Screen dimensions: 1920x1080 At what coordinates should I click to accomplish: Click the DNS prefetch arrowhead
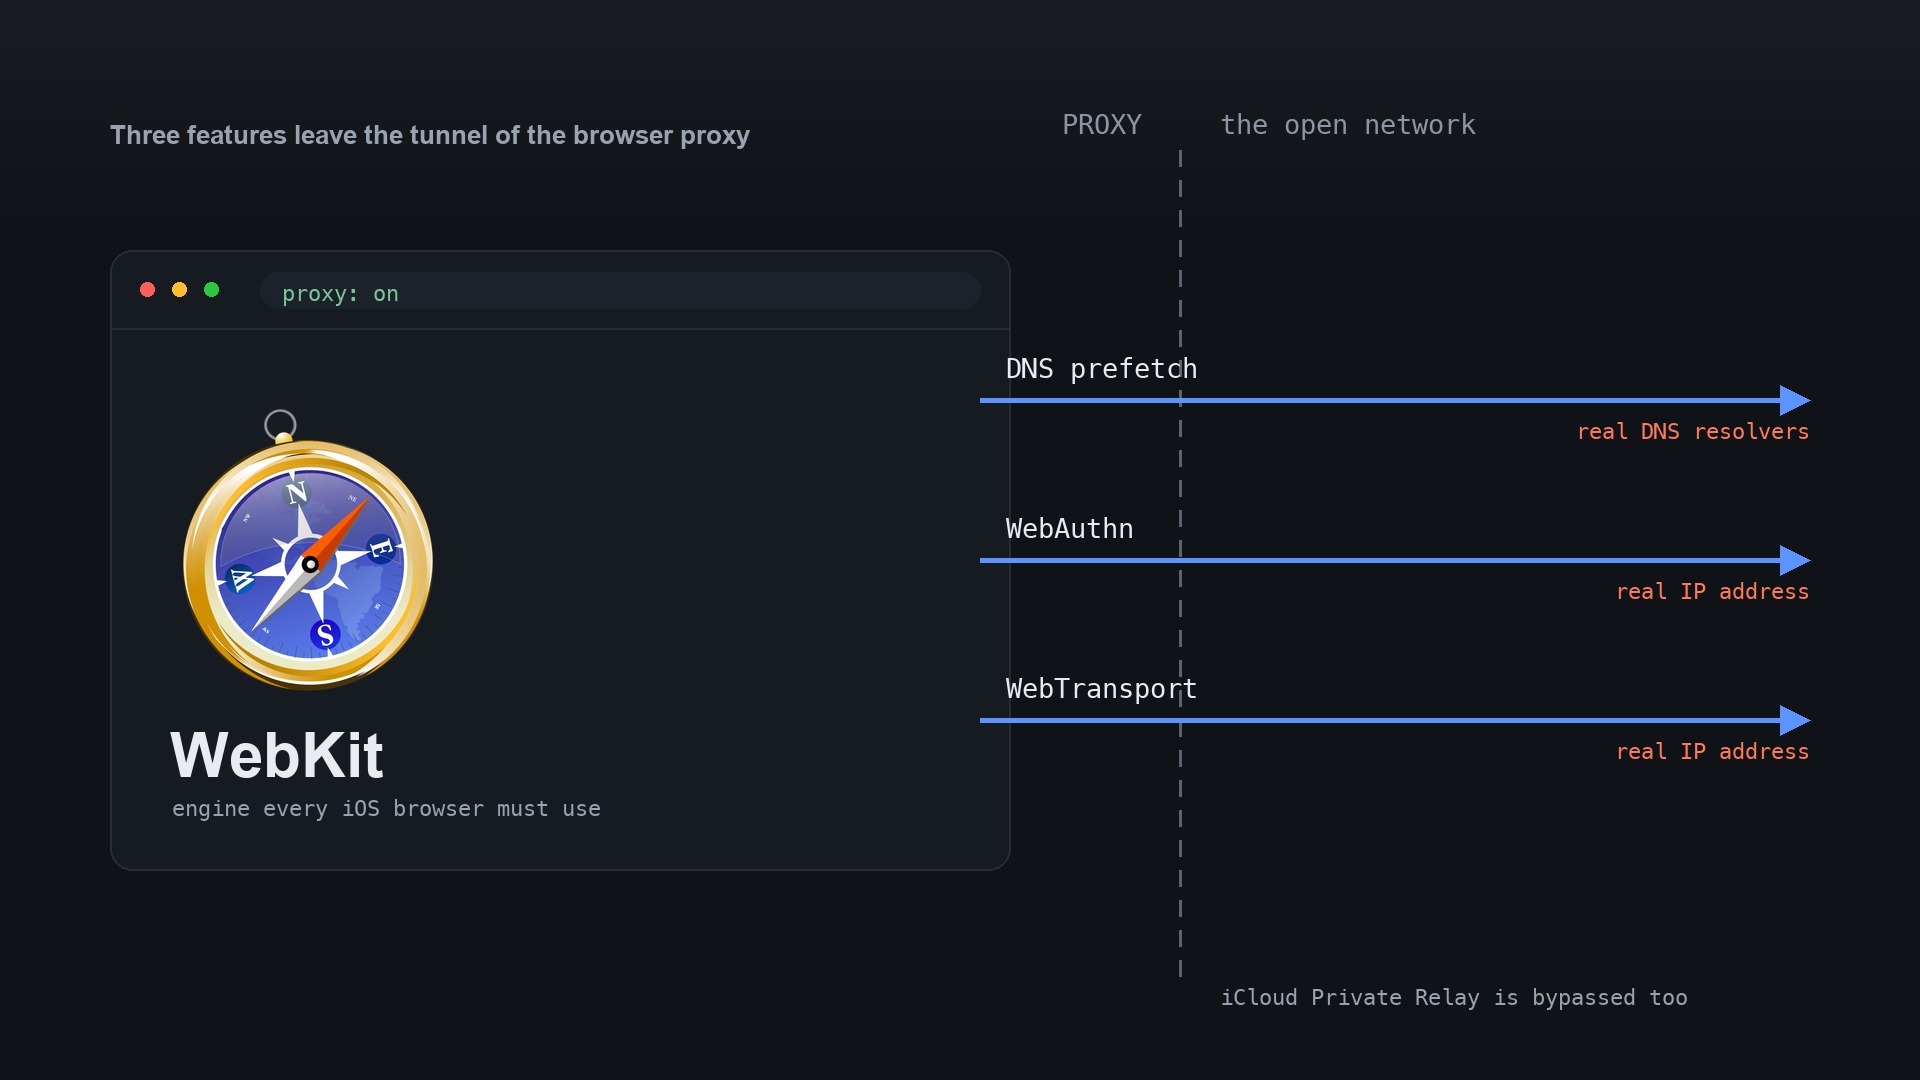click(x=1796, y=401)
